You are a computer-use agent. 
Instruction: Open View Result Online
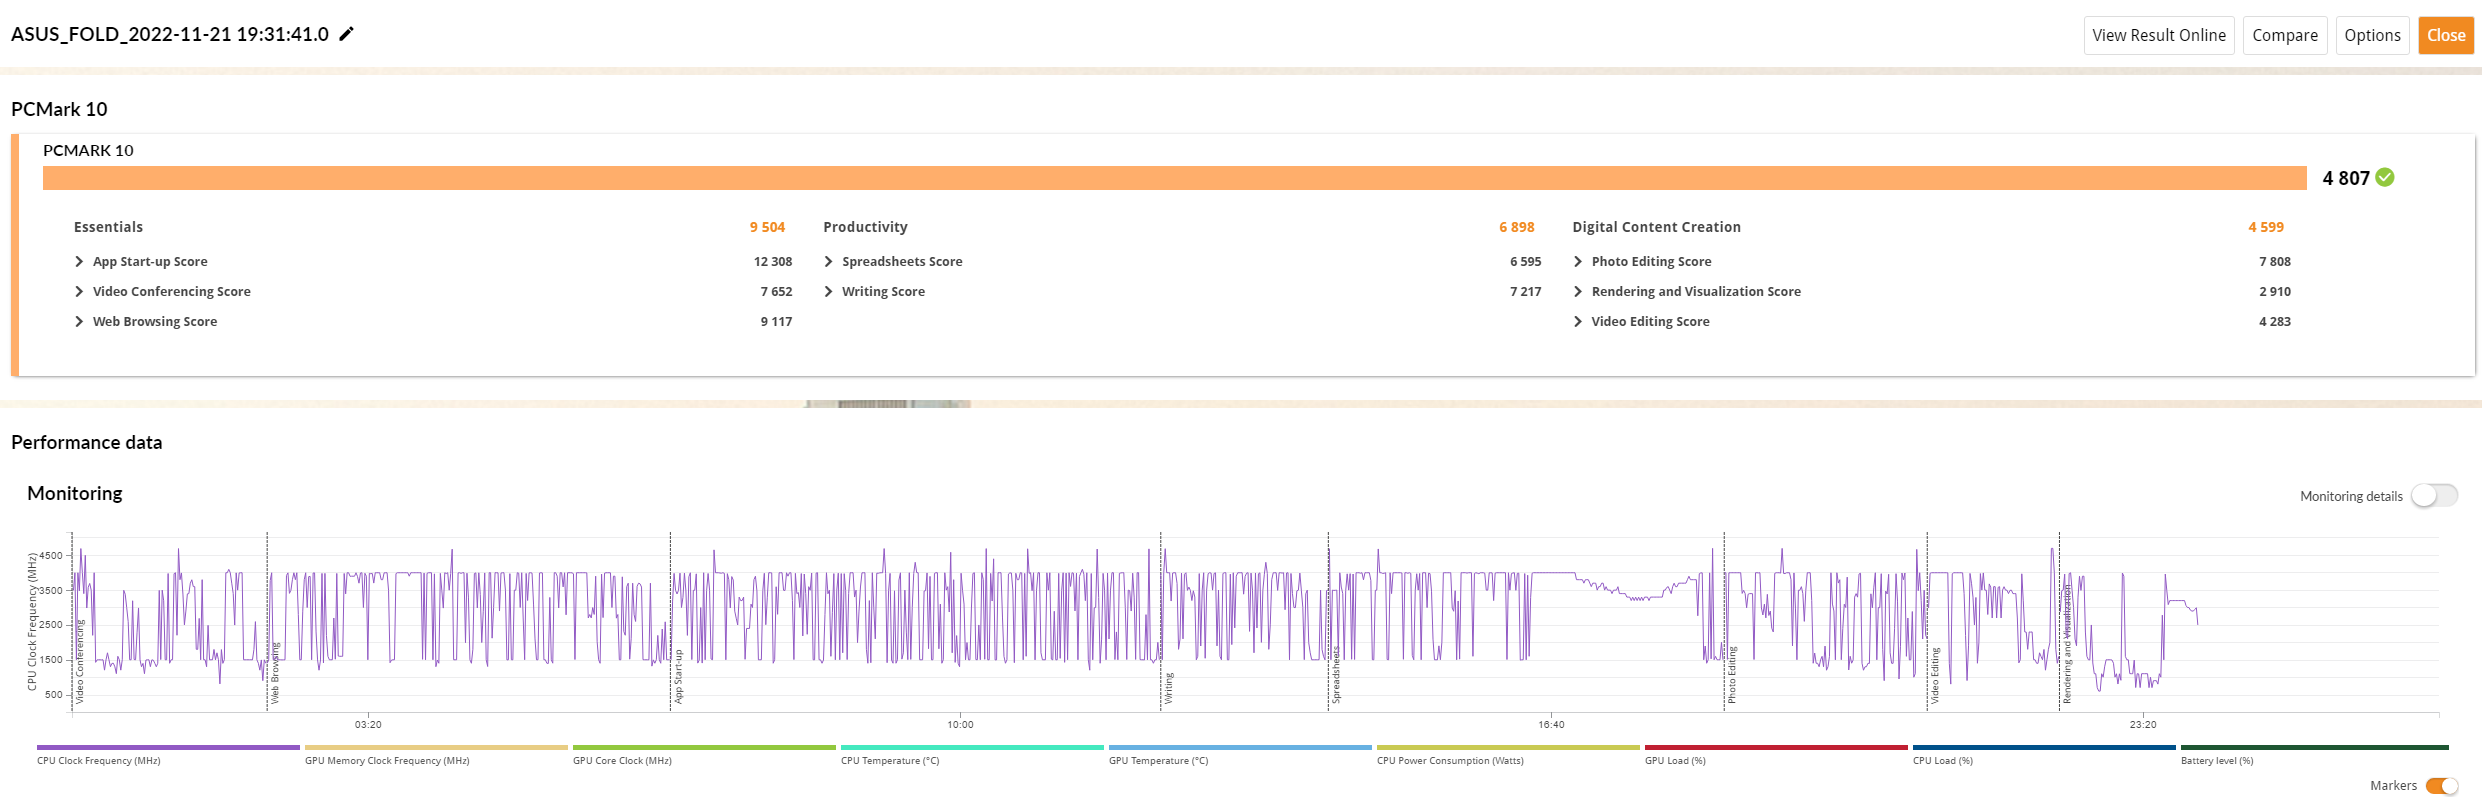(x=2159, y=35)
